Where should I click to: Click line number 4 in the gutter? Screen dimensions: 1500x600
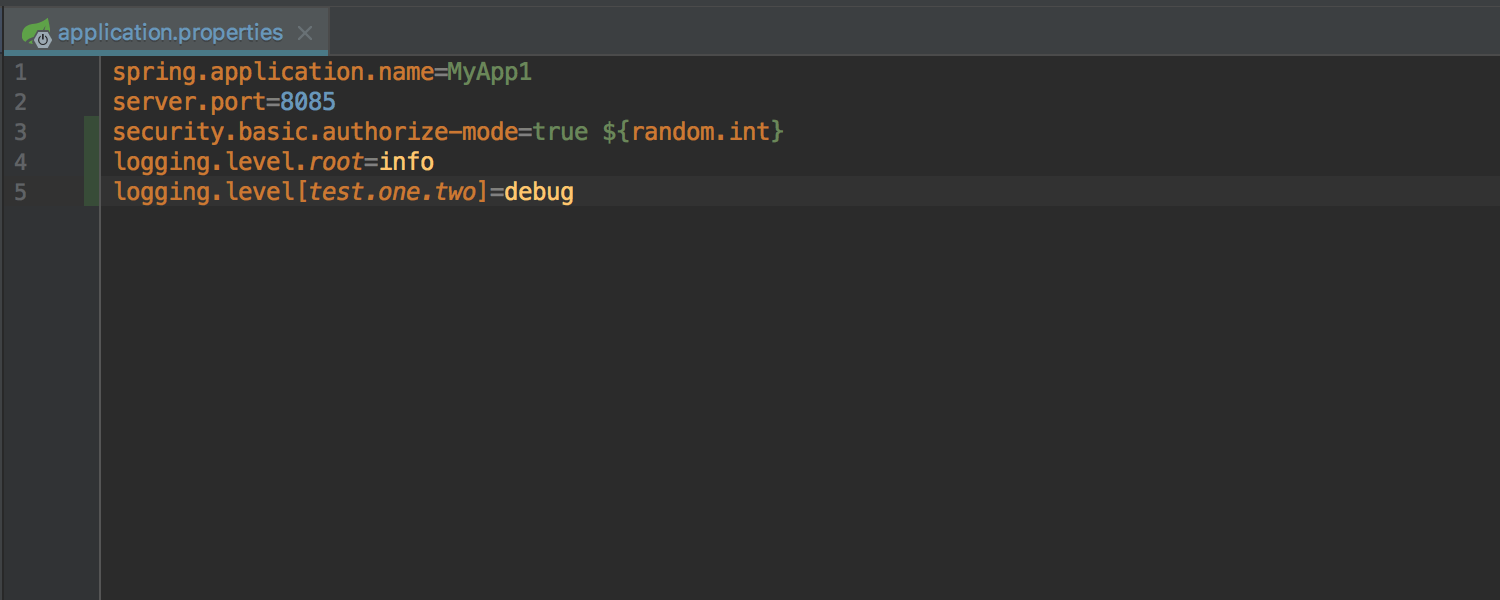coord(20,162)
